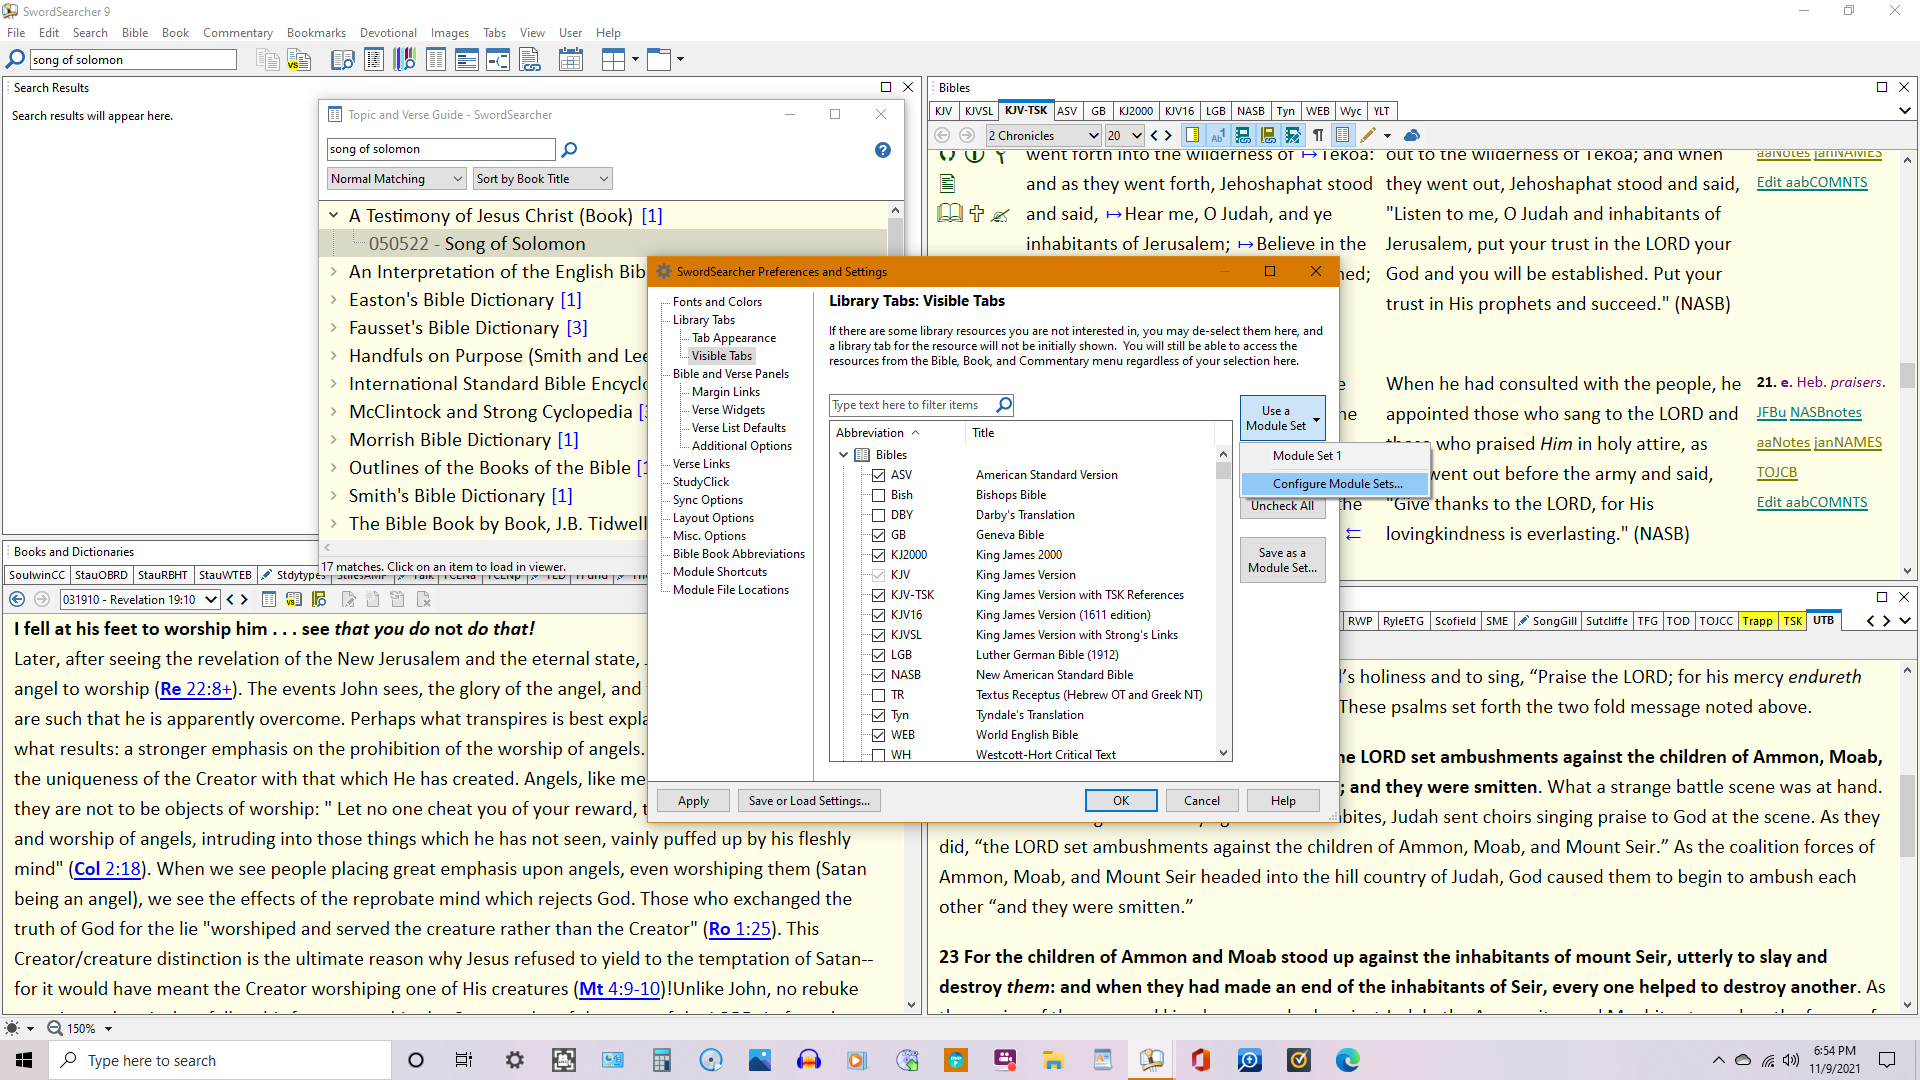Collapse A Testimony of Jesus Christ entry
Viewport: 1920px width, 1080px height.
tap(334, 216)
